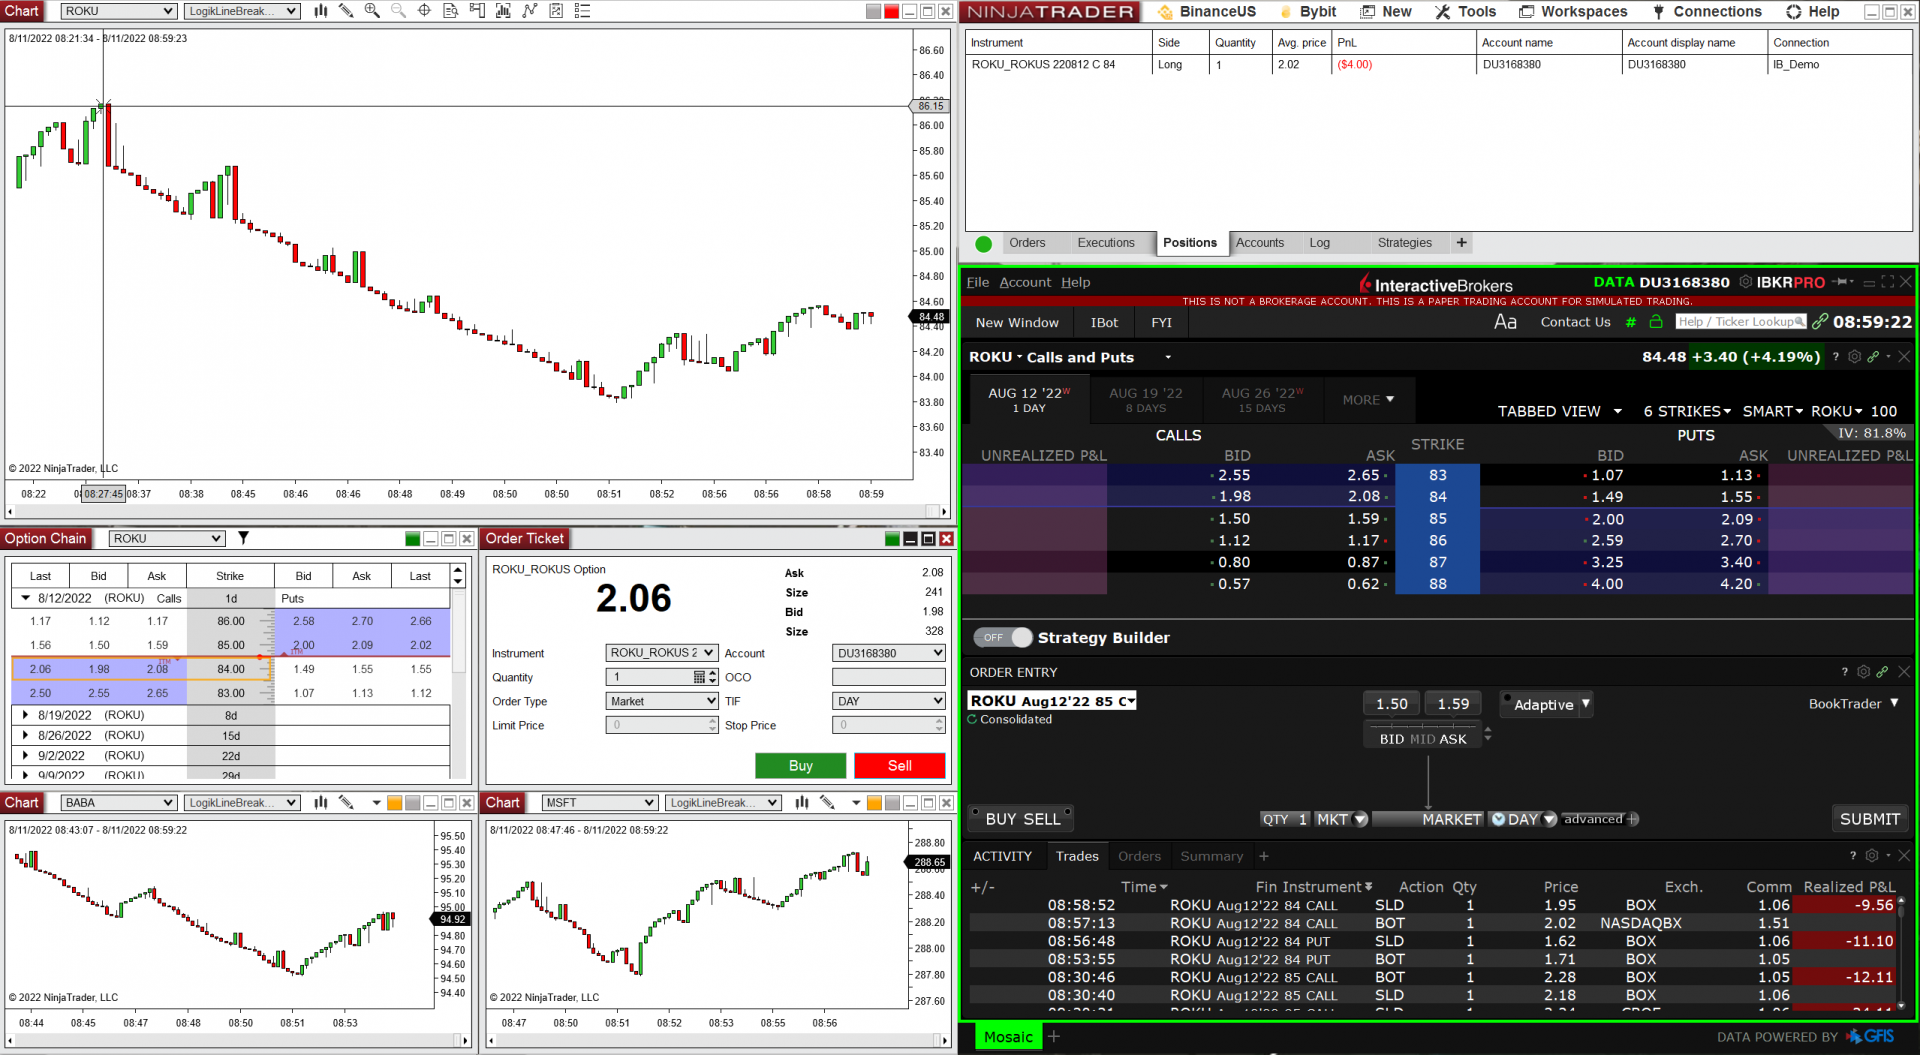Click the Contact Us link
The height and width of the screenshot is (1055, 1920).
pos(1575,322)
